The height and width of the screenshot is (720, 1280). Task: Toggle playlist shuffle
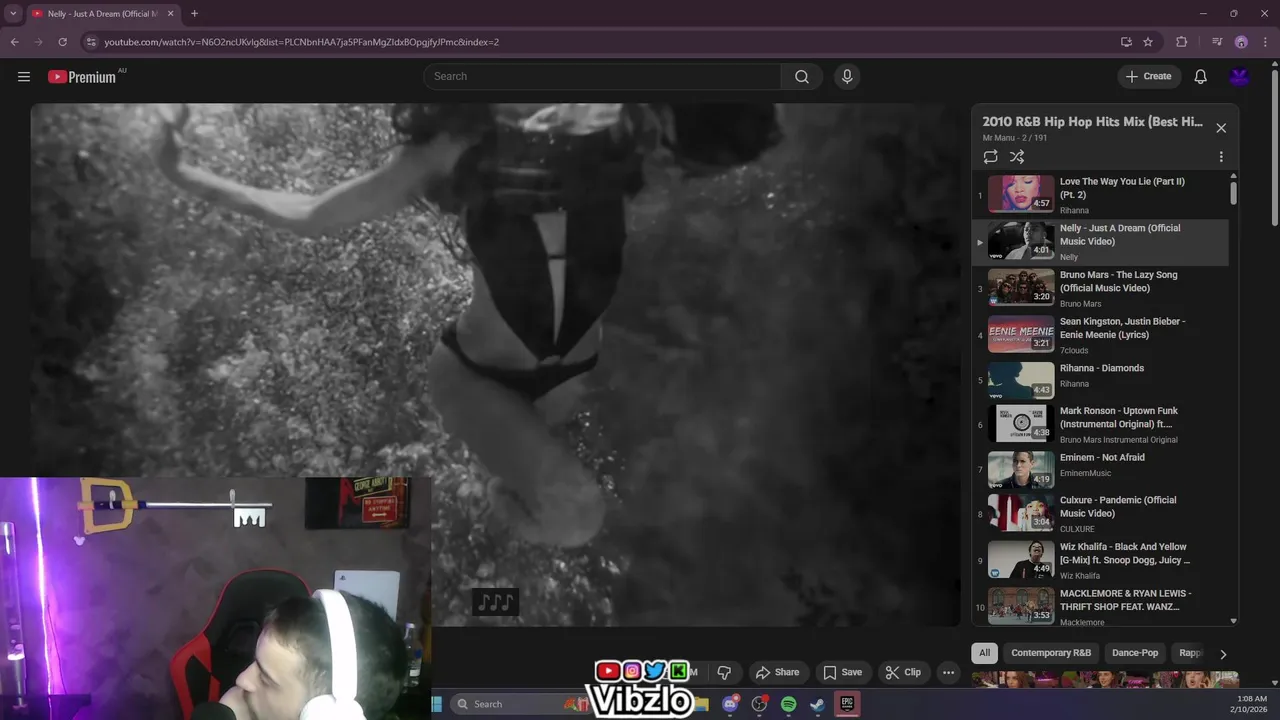(1017, 157)
